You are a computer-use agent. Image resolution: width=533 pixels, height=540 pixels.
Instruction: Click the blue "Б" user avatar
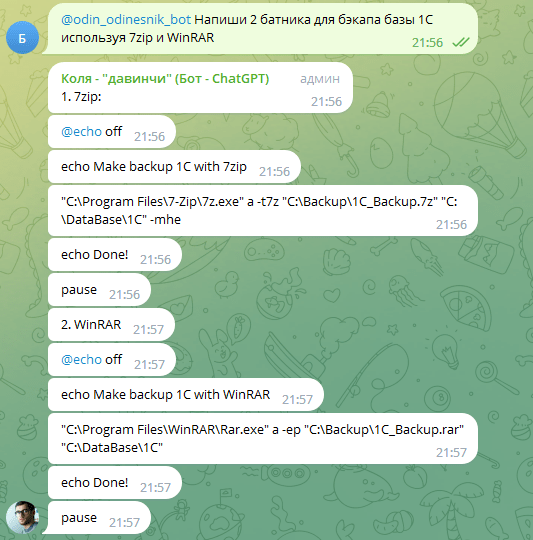tap(22, 38)
